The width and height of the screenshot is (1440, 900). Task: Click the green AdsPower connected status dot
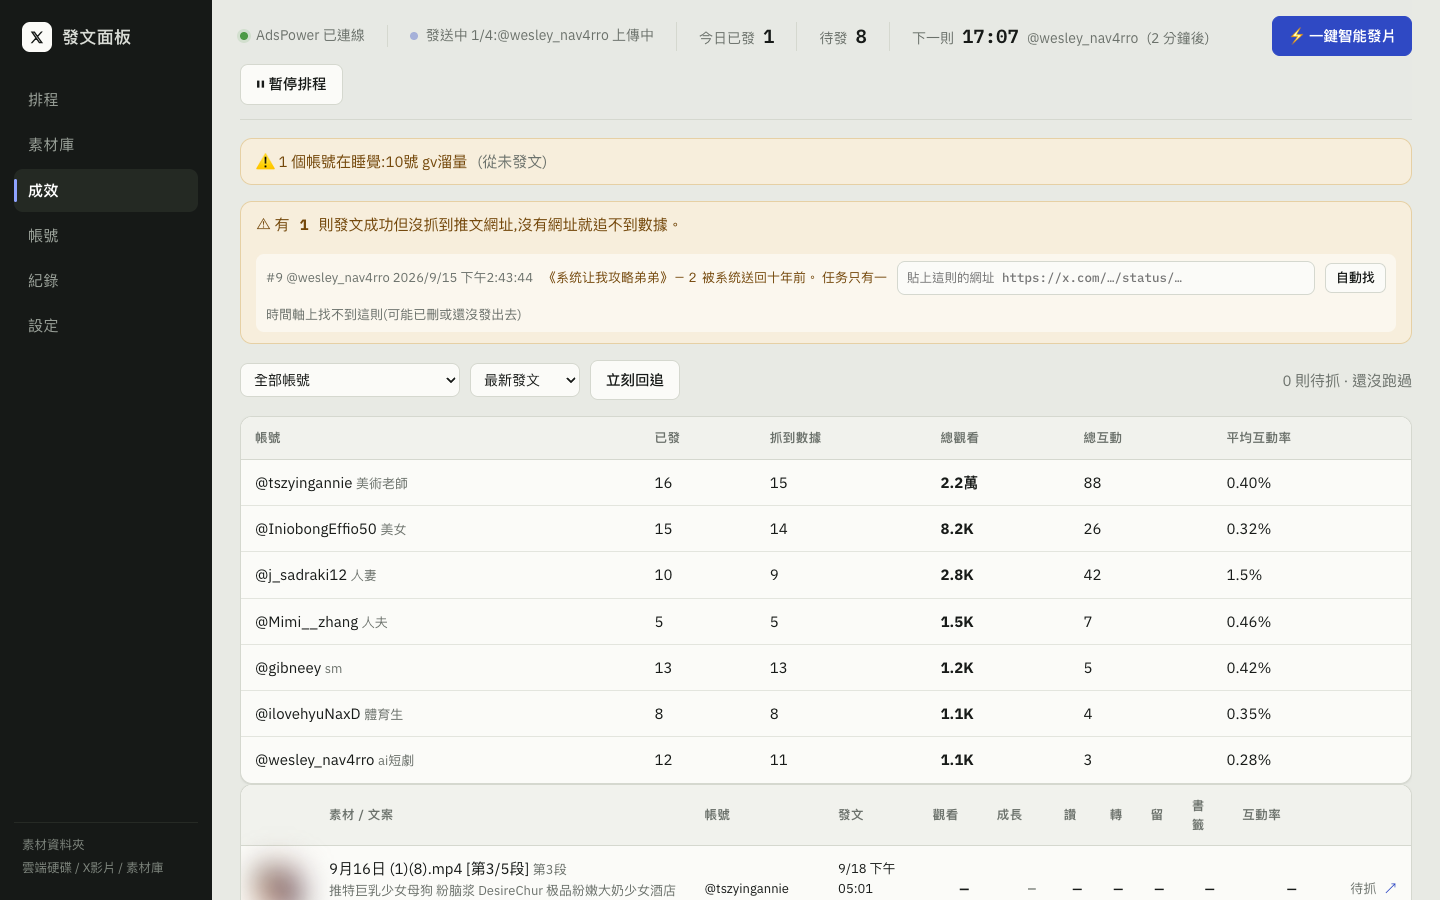(x=243, y=36)
